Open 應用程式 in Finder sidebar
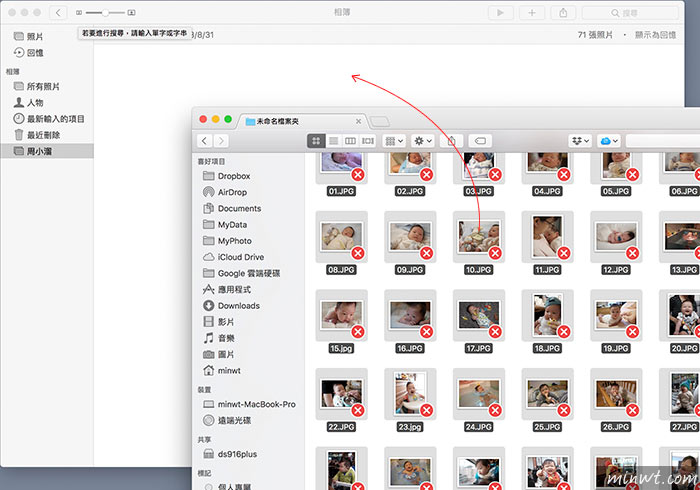Screen dimensions: 700x490 [227, 290]
